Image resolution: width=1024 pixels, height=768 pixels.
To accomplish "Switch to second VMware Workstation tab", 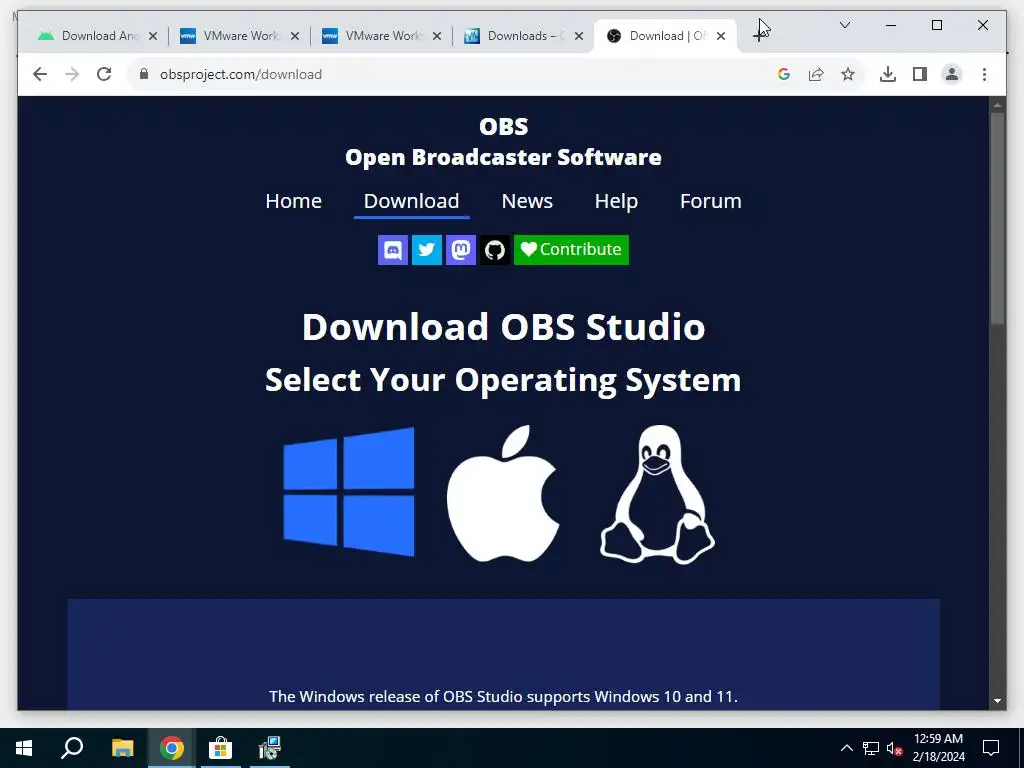I will click(382, 36).
